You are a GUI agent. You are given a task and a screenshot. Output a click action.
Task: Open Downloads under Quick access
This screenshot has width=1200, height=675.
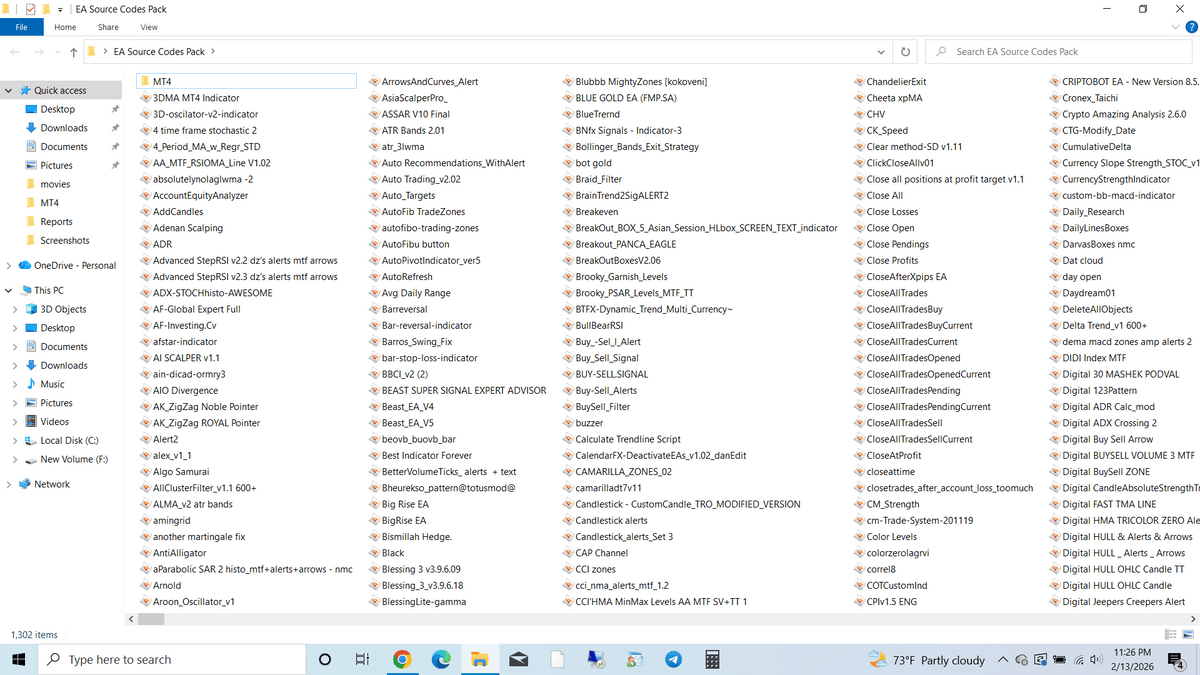point(64,128)
